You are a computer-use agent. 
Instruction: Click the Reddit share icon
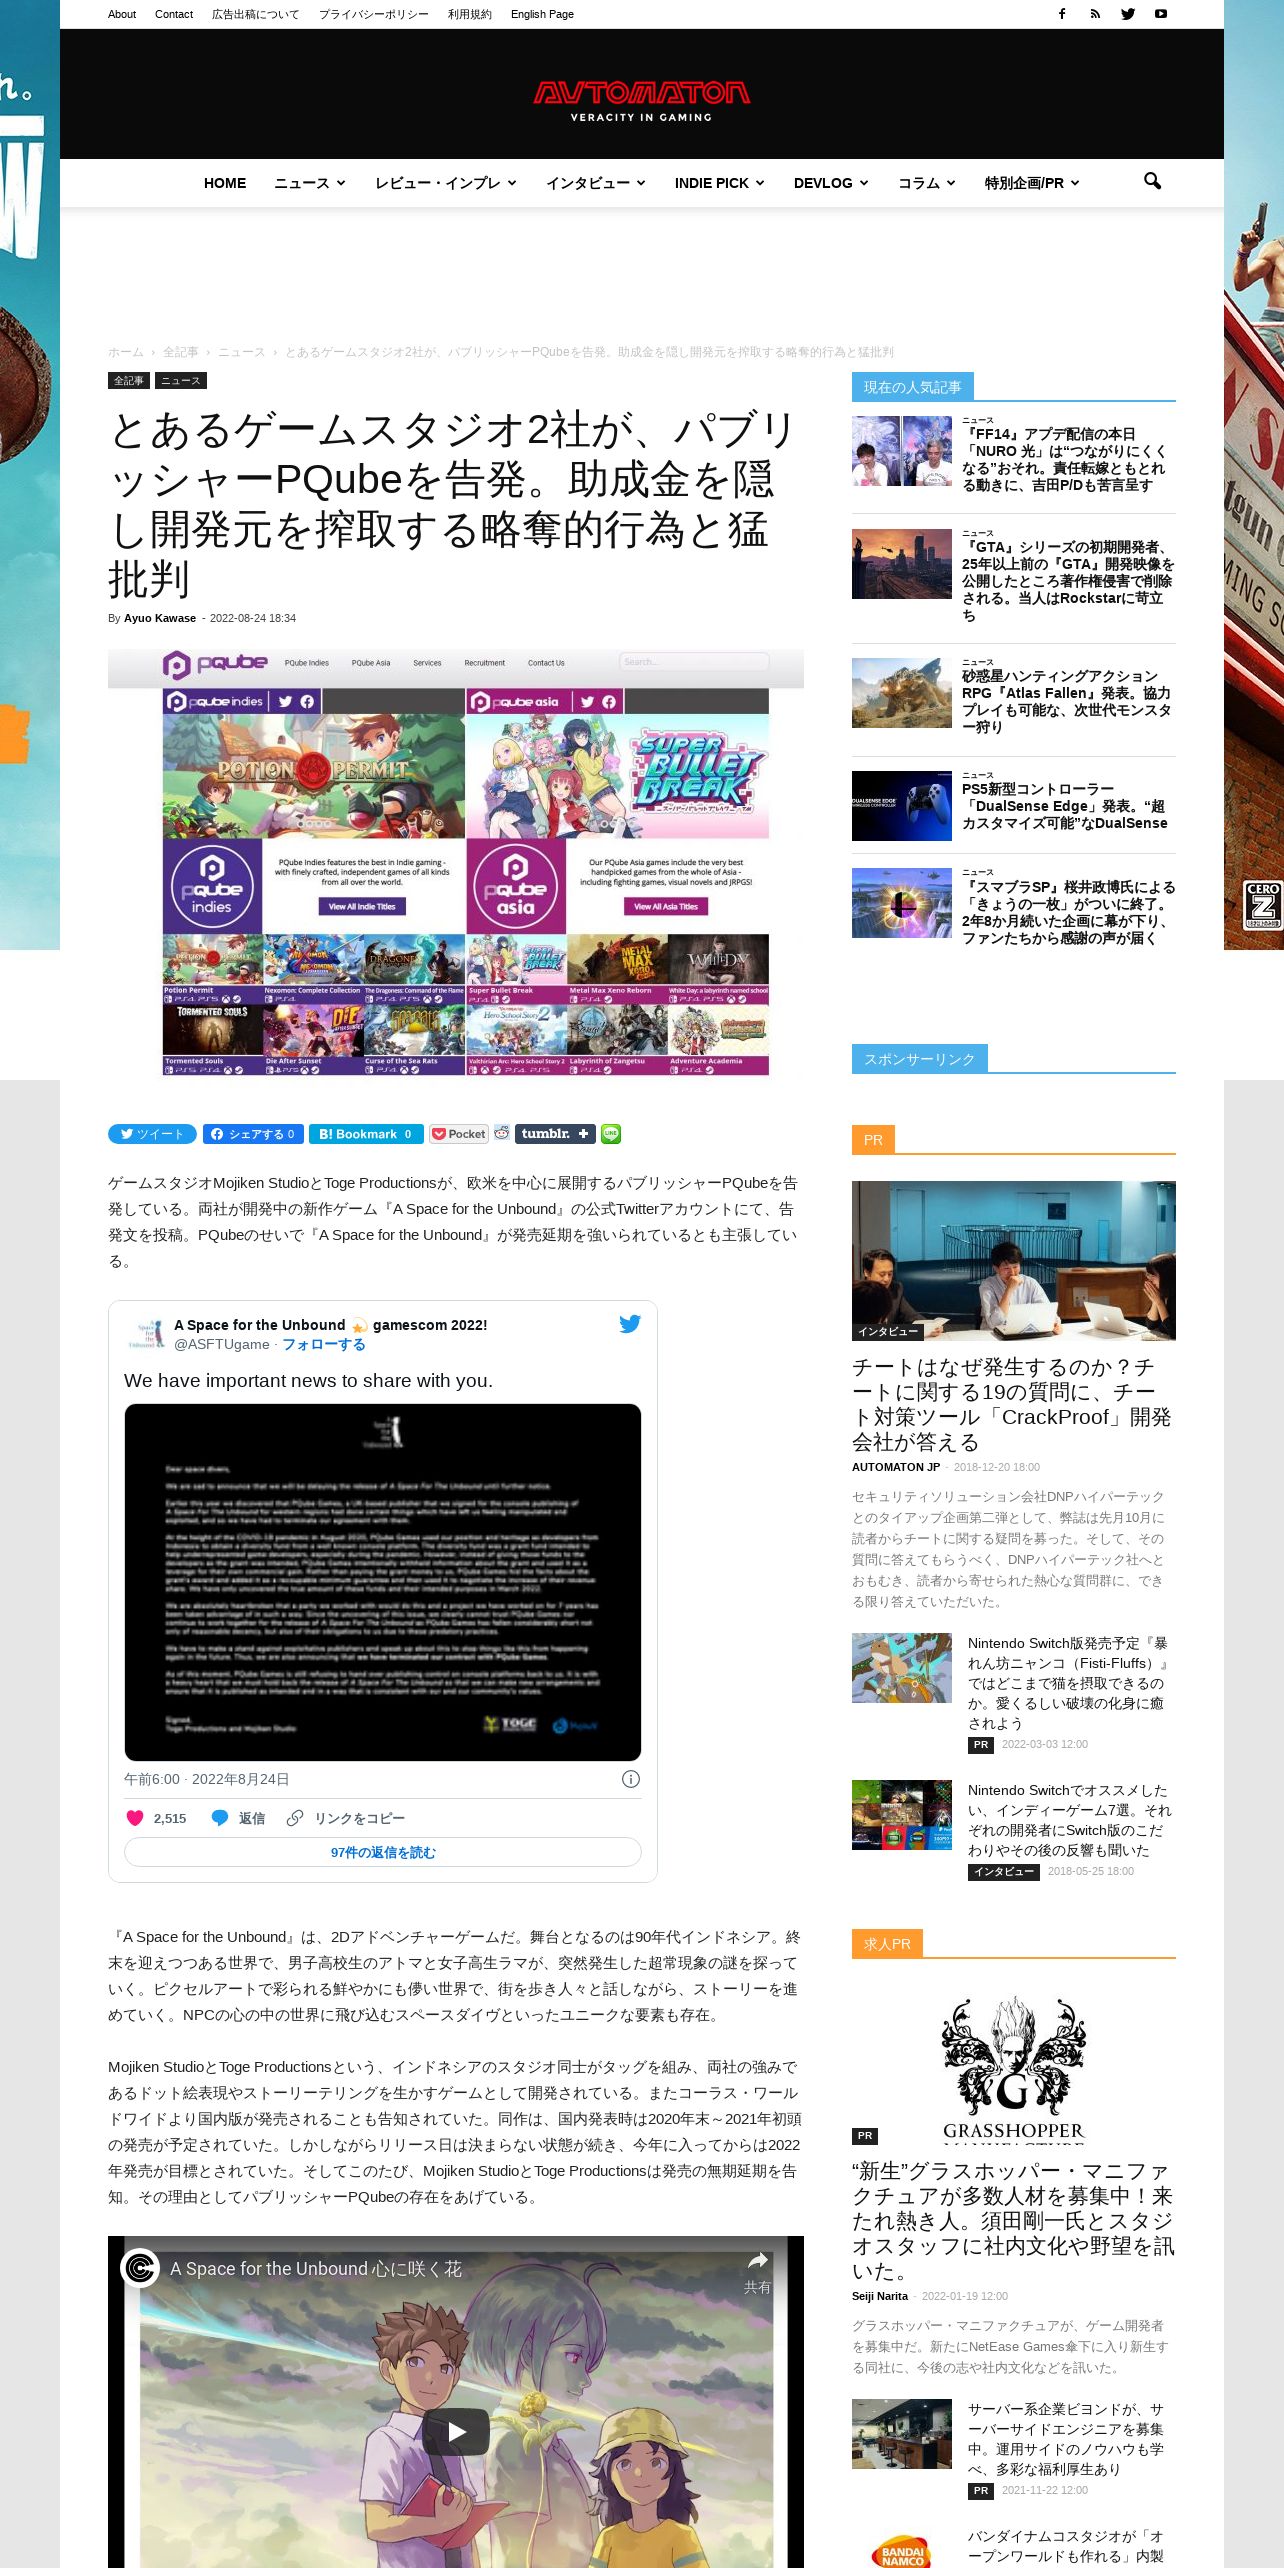(502, 1133)
